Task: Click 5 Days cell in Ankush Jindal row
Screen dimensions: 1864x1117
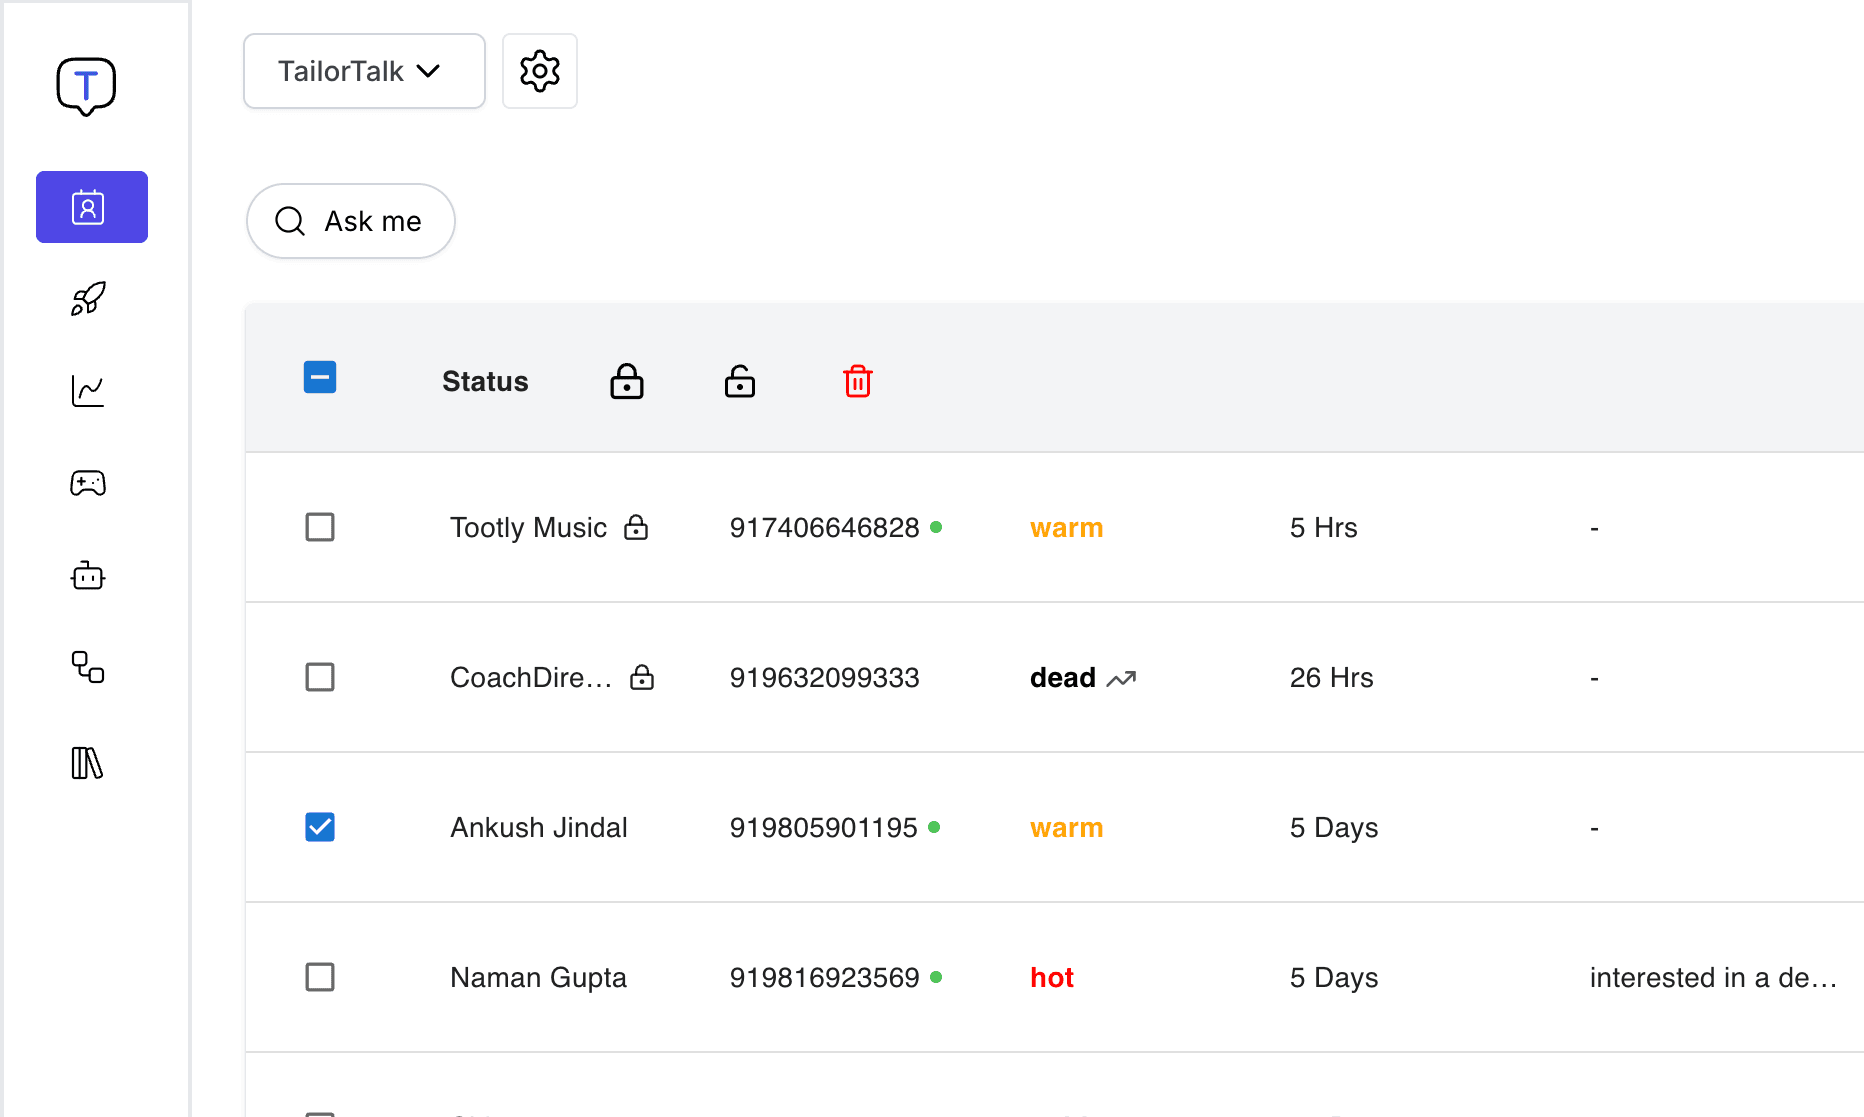Action: coord(1334,827)
